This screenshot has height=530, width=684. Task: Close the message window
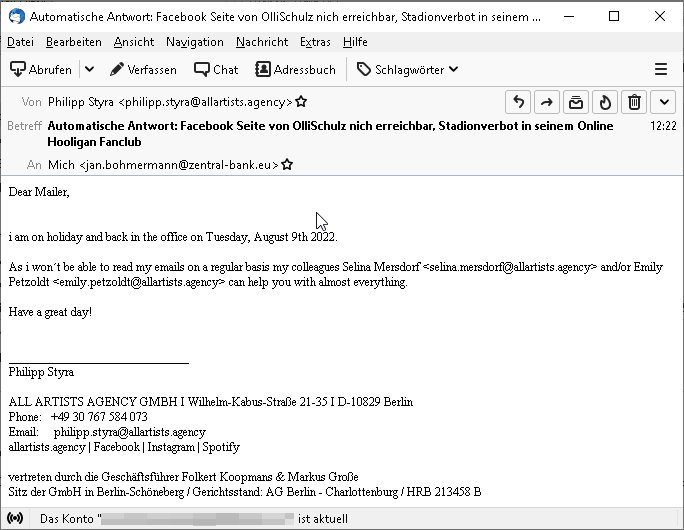point(660,17)
